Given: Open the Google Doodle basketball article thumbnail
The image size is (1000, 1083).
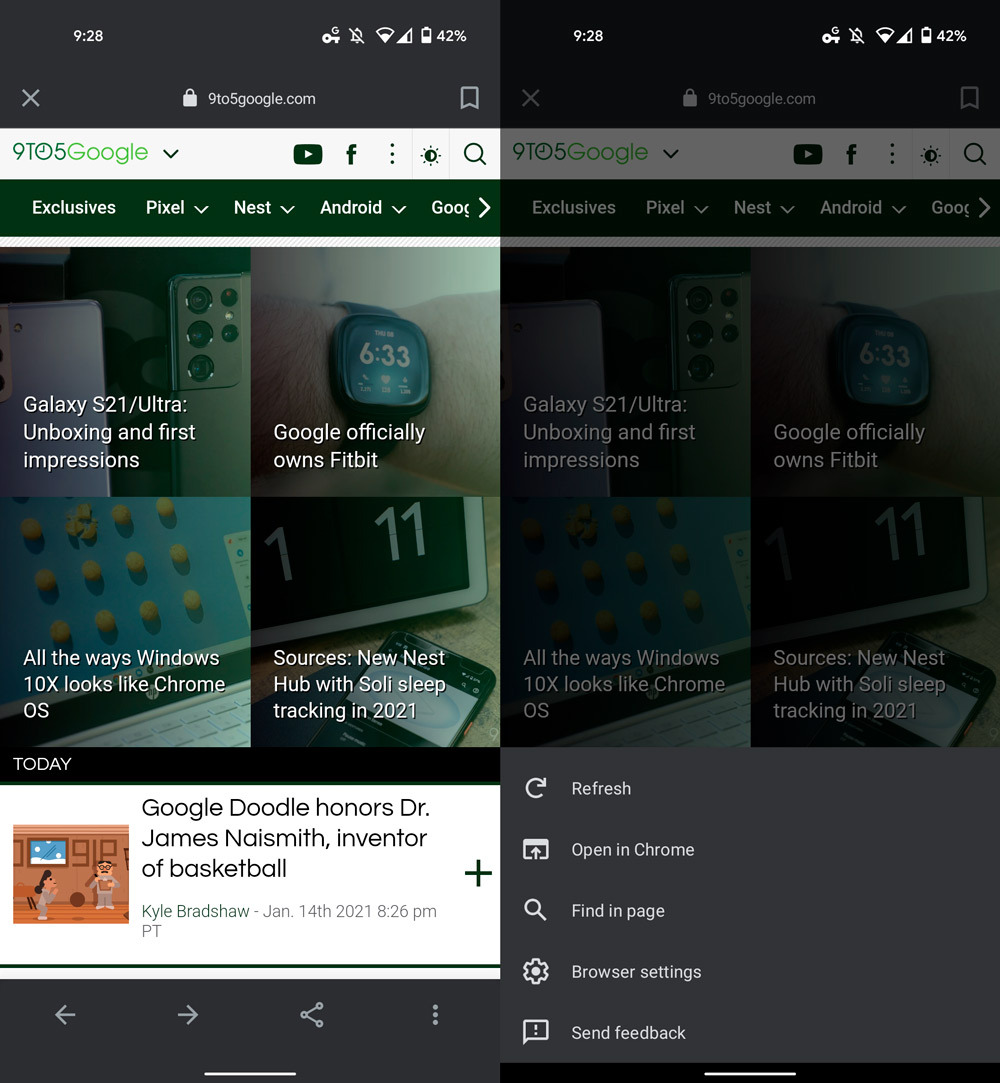Looking at the screenshot, I should [x=71, y=873].
